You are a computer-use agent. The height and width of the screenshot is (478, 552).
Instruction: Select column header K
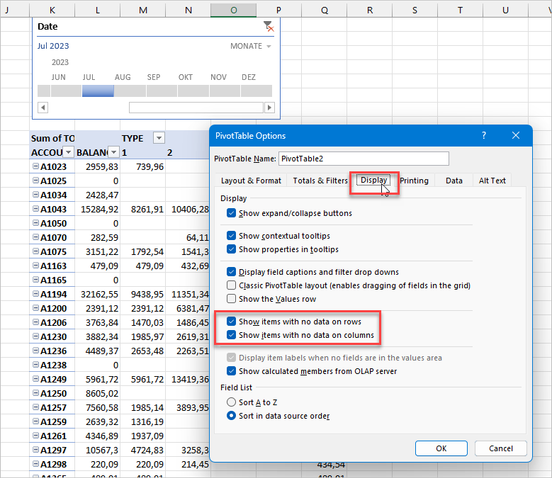coord(52,10)
